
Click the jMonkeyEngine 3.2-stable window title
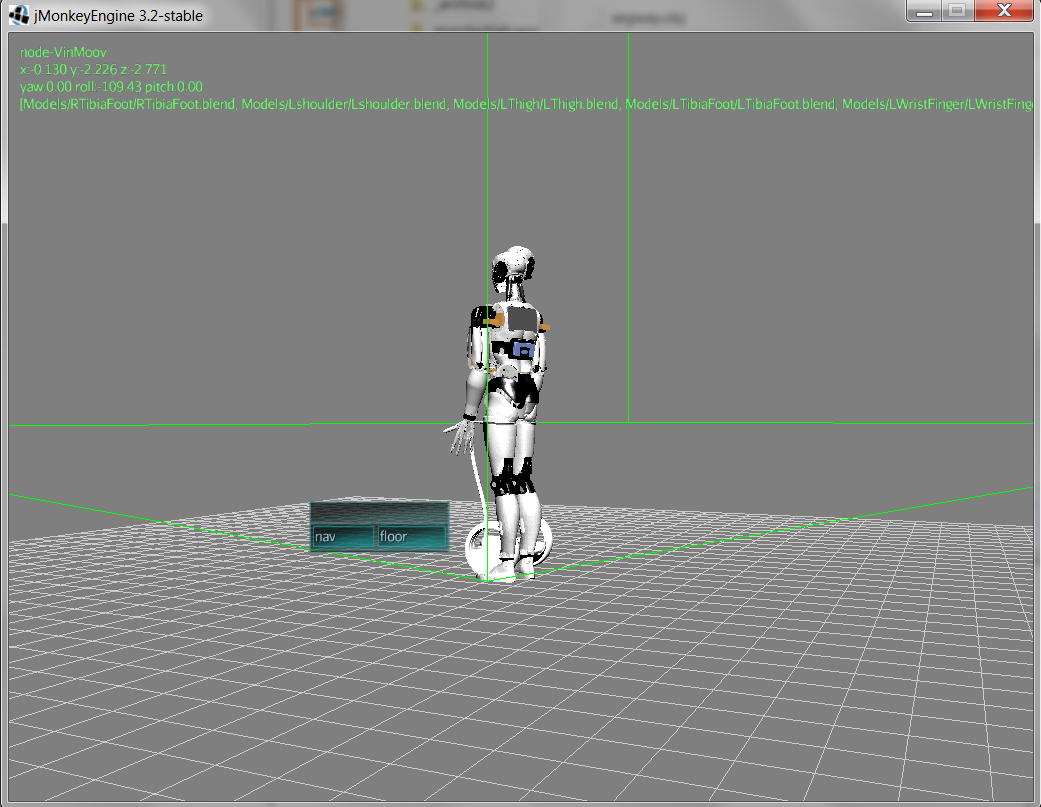pyautogui.click(x=118, y=15)
